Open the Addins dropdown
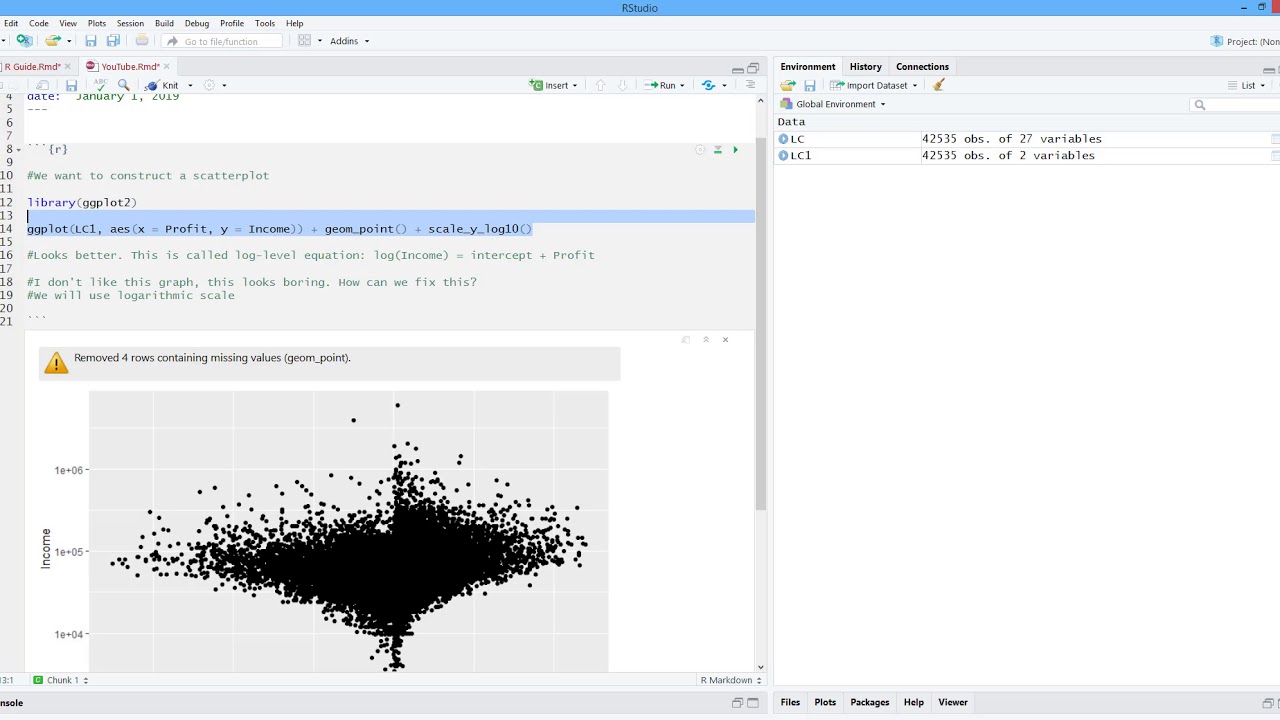The width and height of the screenshot is (1280, 720). coord(349,41)
